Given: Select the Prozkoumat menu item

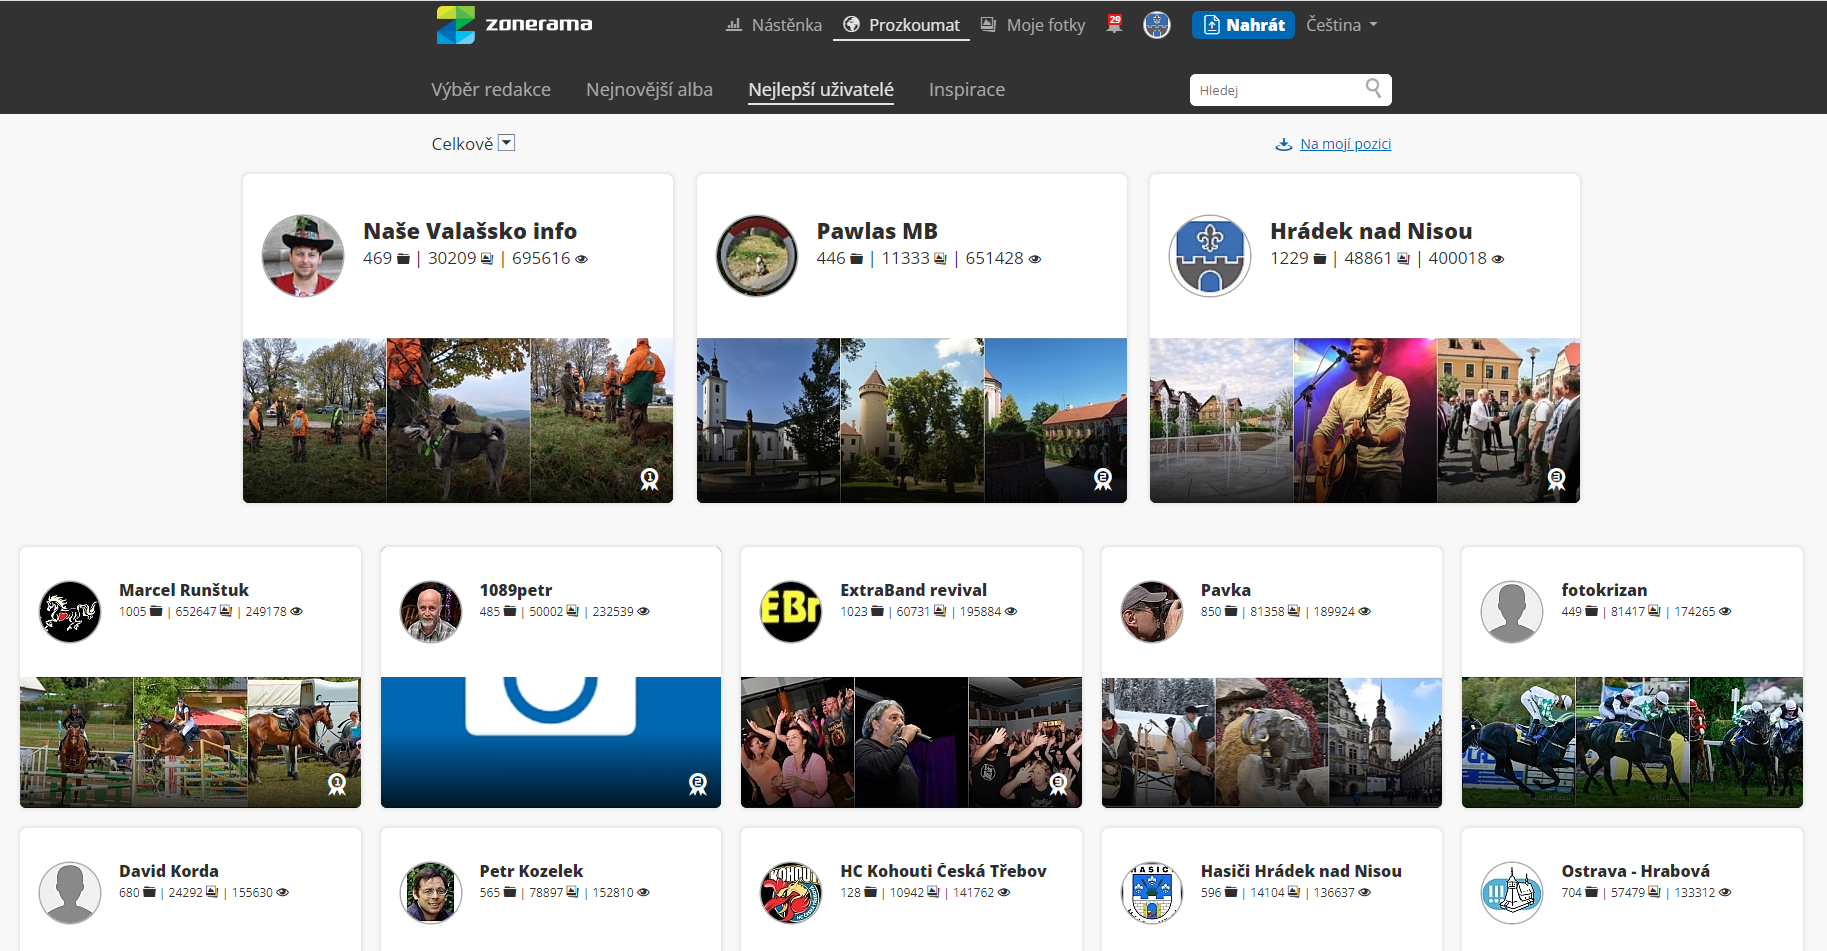Looking at the screenshot, I should click(901, 25).
